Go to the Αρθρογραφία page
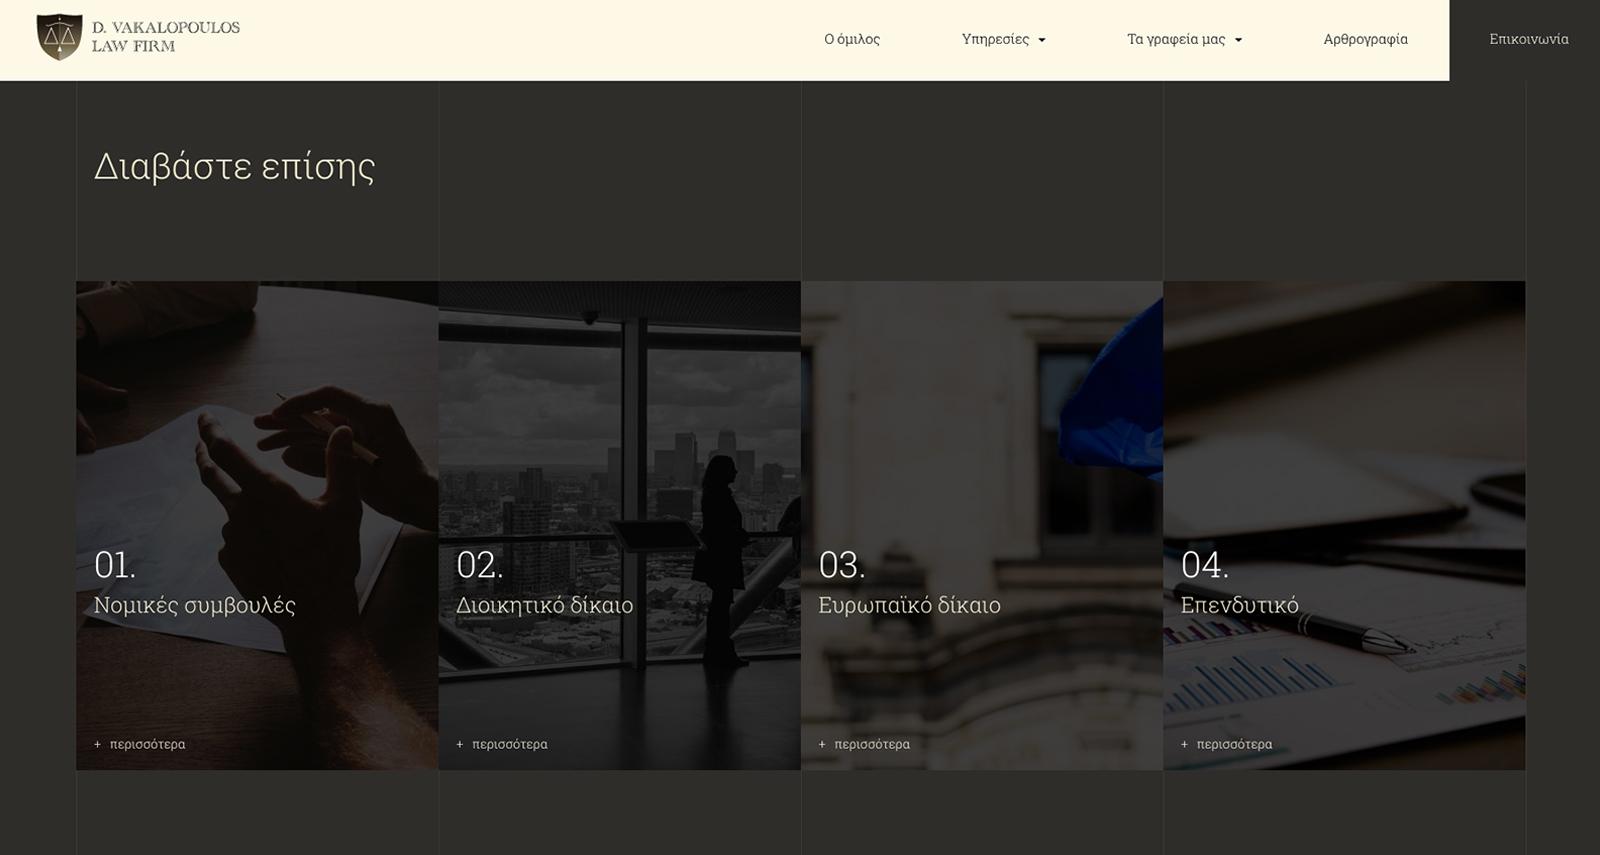1600x855 pixels. tap(1365, 40)
